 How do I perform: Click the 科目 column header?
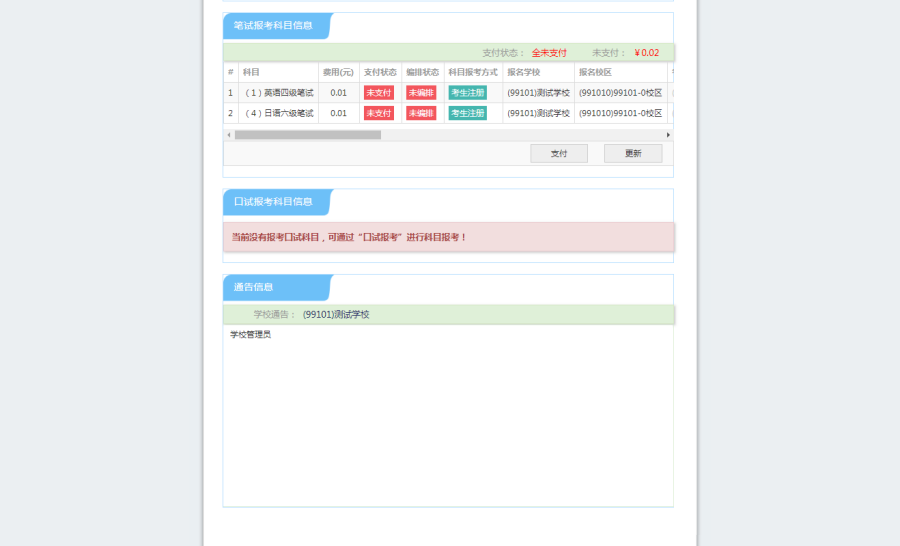(252, 72)
